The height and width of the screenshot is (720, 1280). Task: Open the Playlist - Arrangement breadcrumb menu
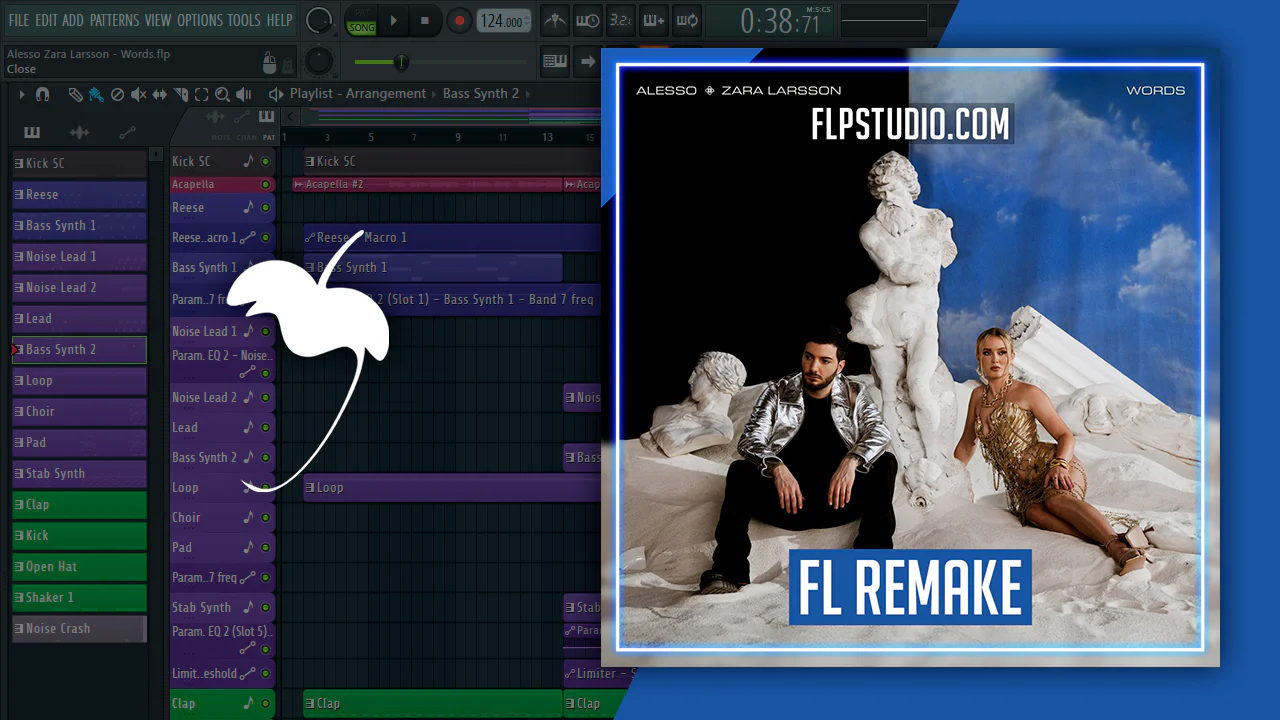358,94
